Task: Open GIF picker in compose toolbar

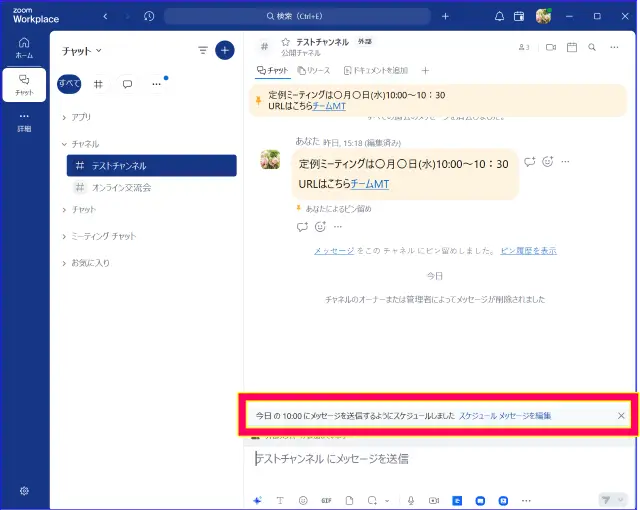Action: 326,500
